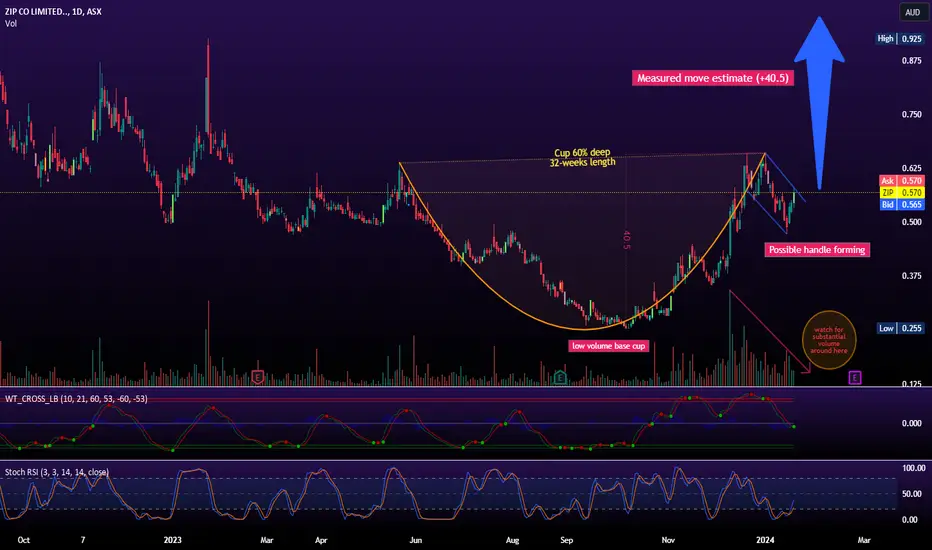Screen dimensions: 932x550
Task: Click the Bid 0.565 price tag
Action: [x=901, y=205]
